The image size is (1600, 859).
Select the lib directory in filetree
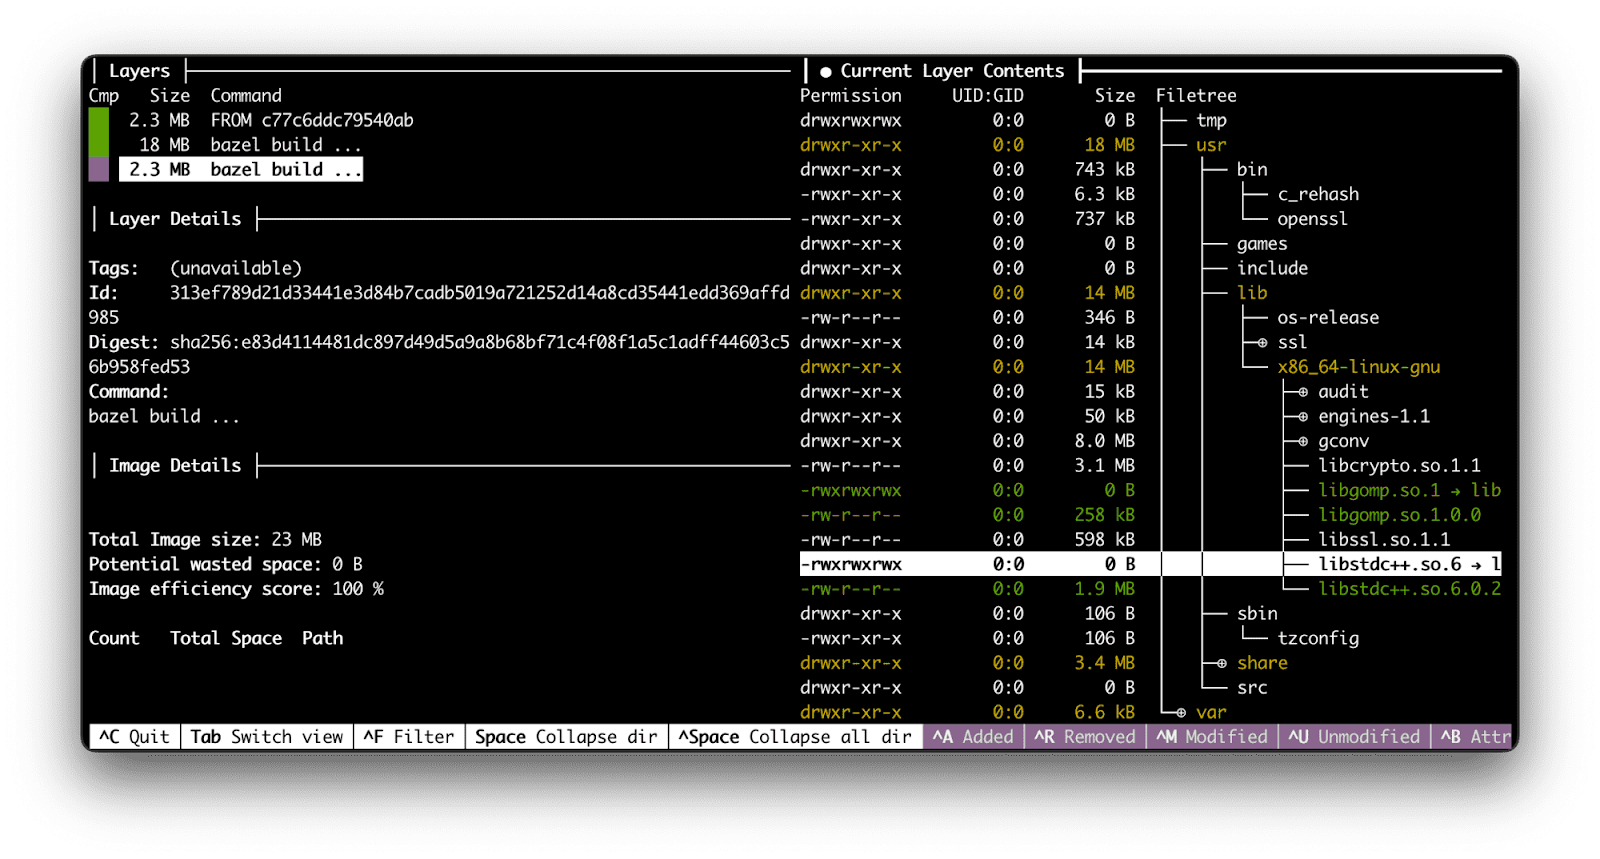[1252, 293]
